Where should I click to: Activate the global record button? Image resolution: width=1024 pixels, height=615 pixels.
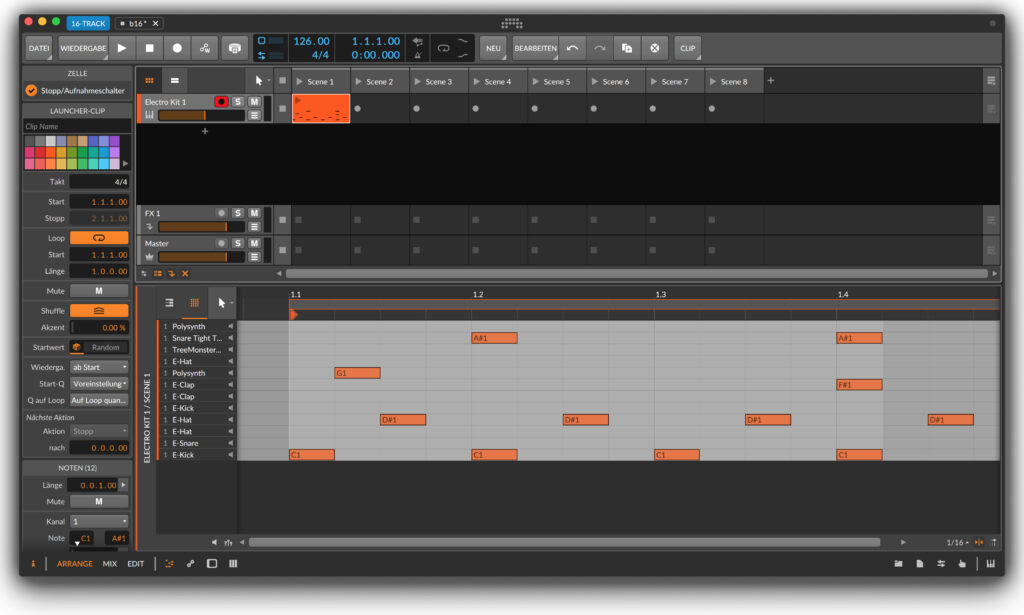click(x=177, y=48)
